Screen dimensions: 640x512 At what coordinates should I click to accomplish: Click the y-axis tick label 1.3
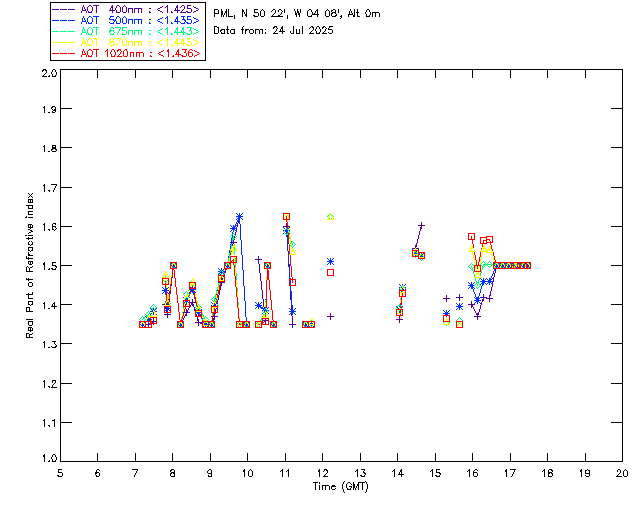49,344
